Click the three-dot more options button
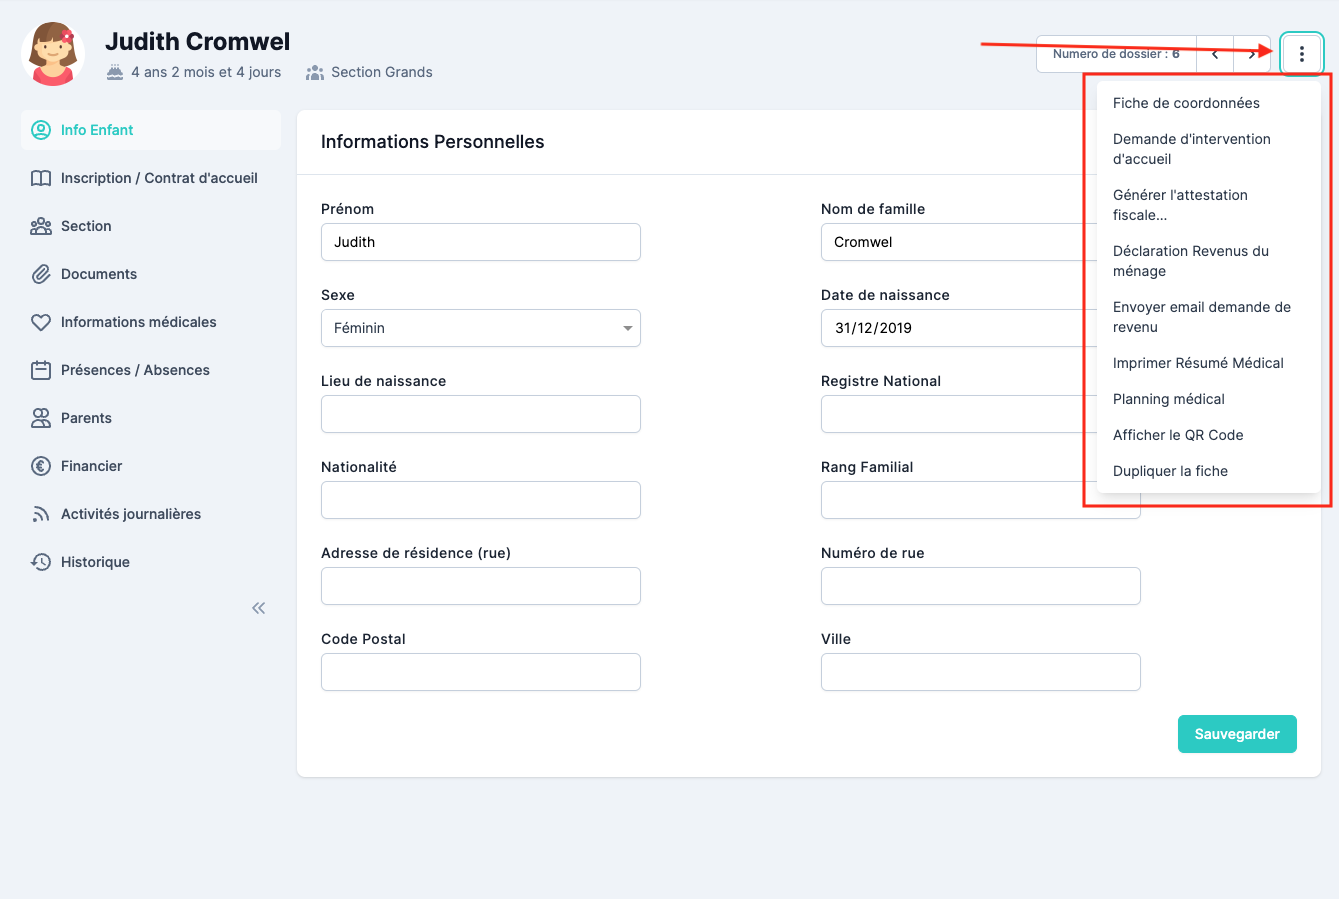The image size is (1339, 899). (1301, 54)
